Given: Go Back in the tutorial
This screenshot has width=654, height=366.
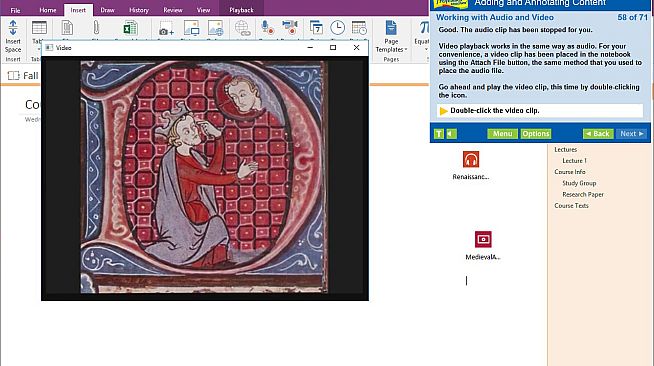Looking at the screenshot, I should (x=598, y=134).
